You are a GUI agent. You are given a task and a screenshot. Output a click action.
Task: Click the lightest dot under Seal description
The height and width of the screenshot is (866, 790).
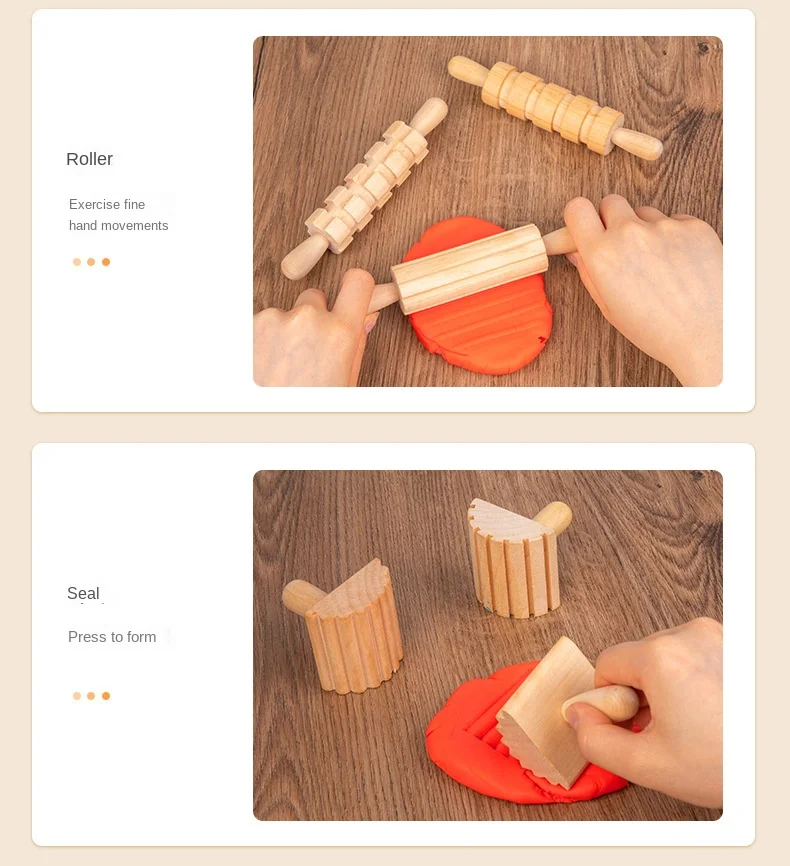tap(77, 696)
